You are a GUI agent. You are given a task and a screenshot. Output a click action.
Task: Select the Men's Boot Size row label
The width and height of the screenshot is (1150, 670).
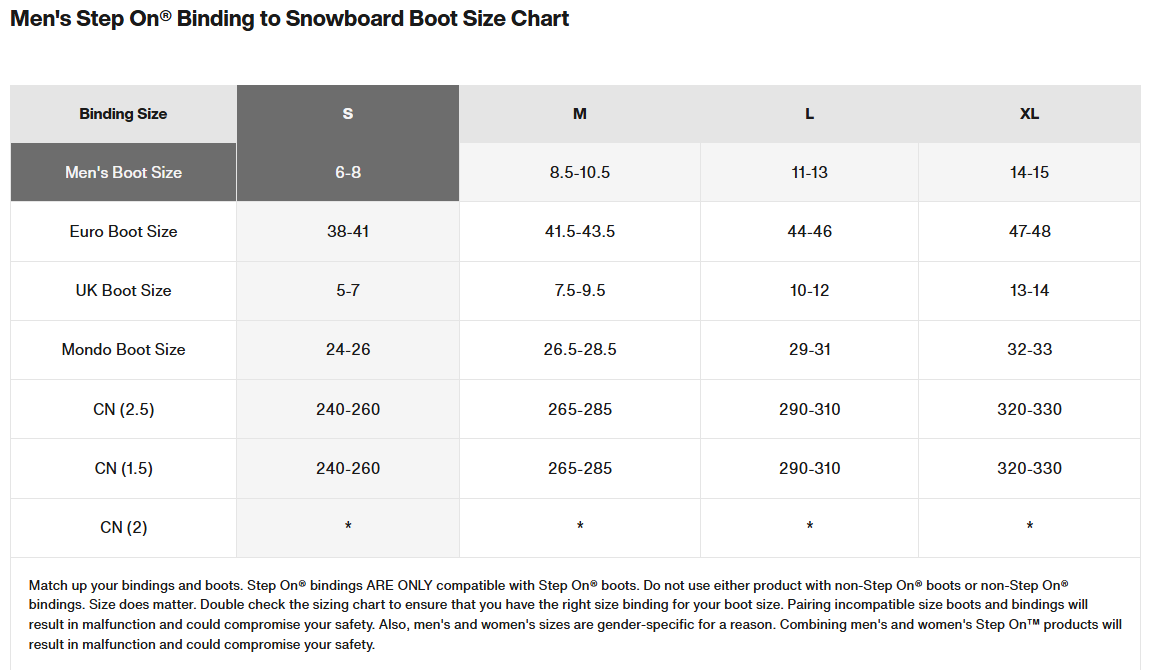[x=123, y=172]
